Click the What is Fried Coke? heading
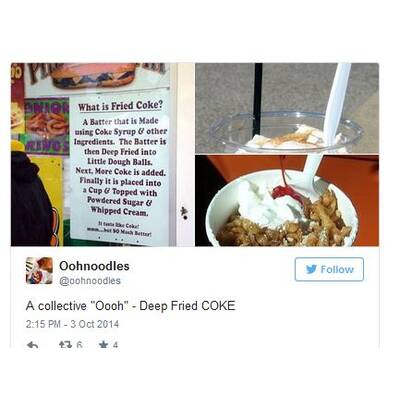Image resolution: width=400 pixels, height=400 pixels. click(120, 106)
